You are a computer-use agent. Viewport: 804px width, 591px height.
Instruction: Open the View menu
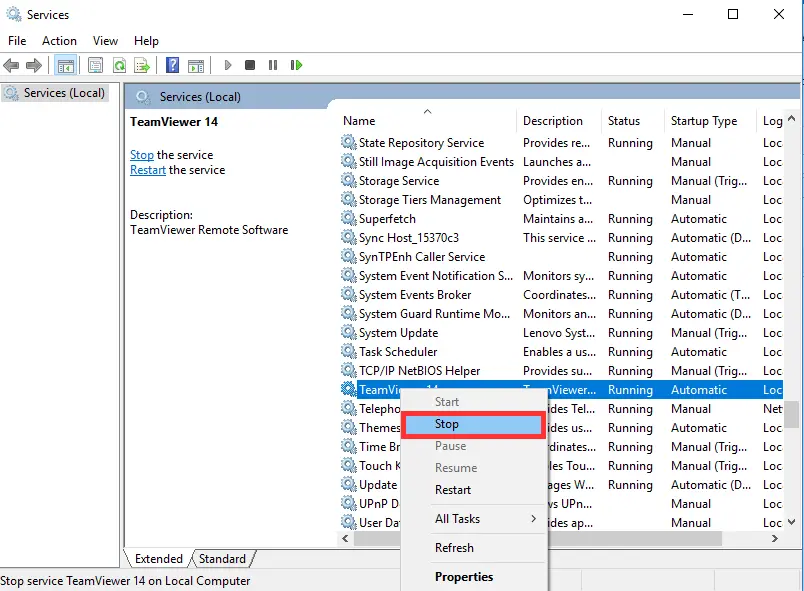click(105, 40)
